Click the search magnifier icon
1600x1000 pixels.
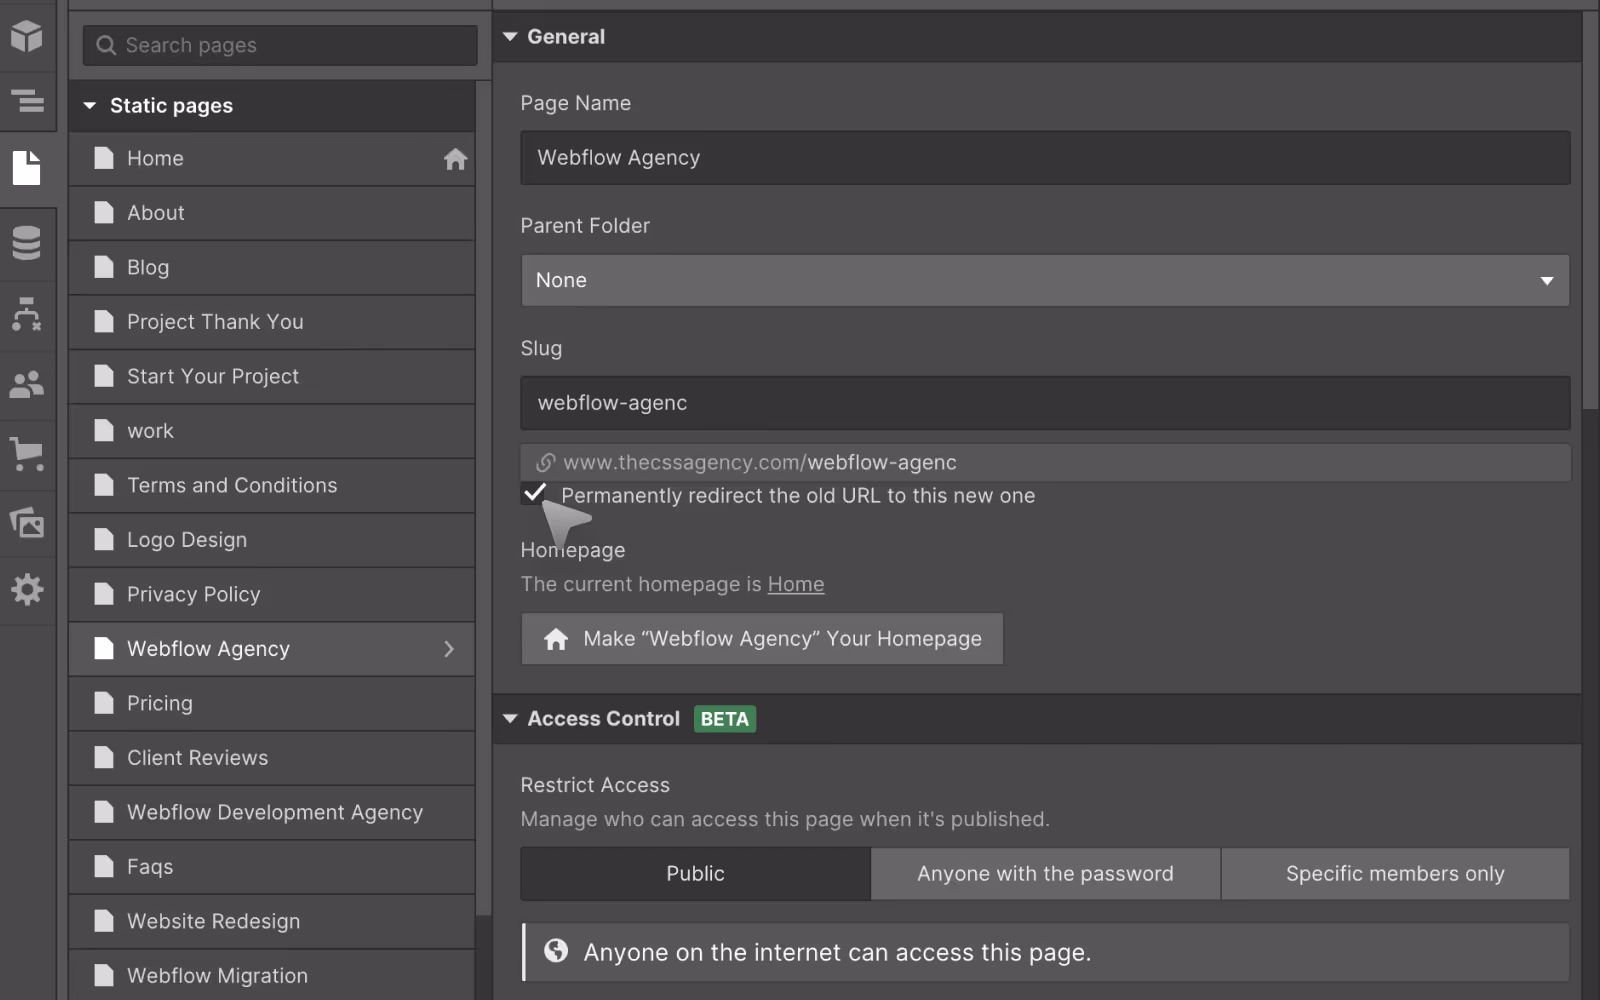106,45
